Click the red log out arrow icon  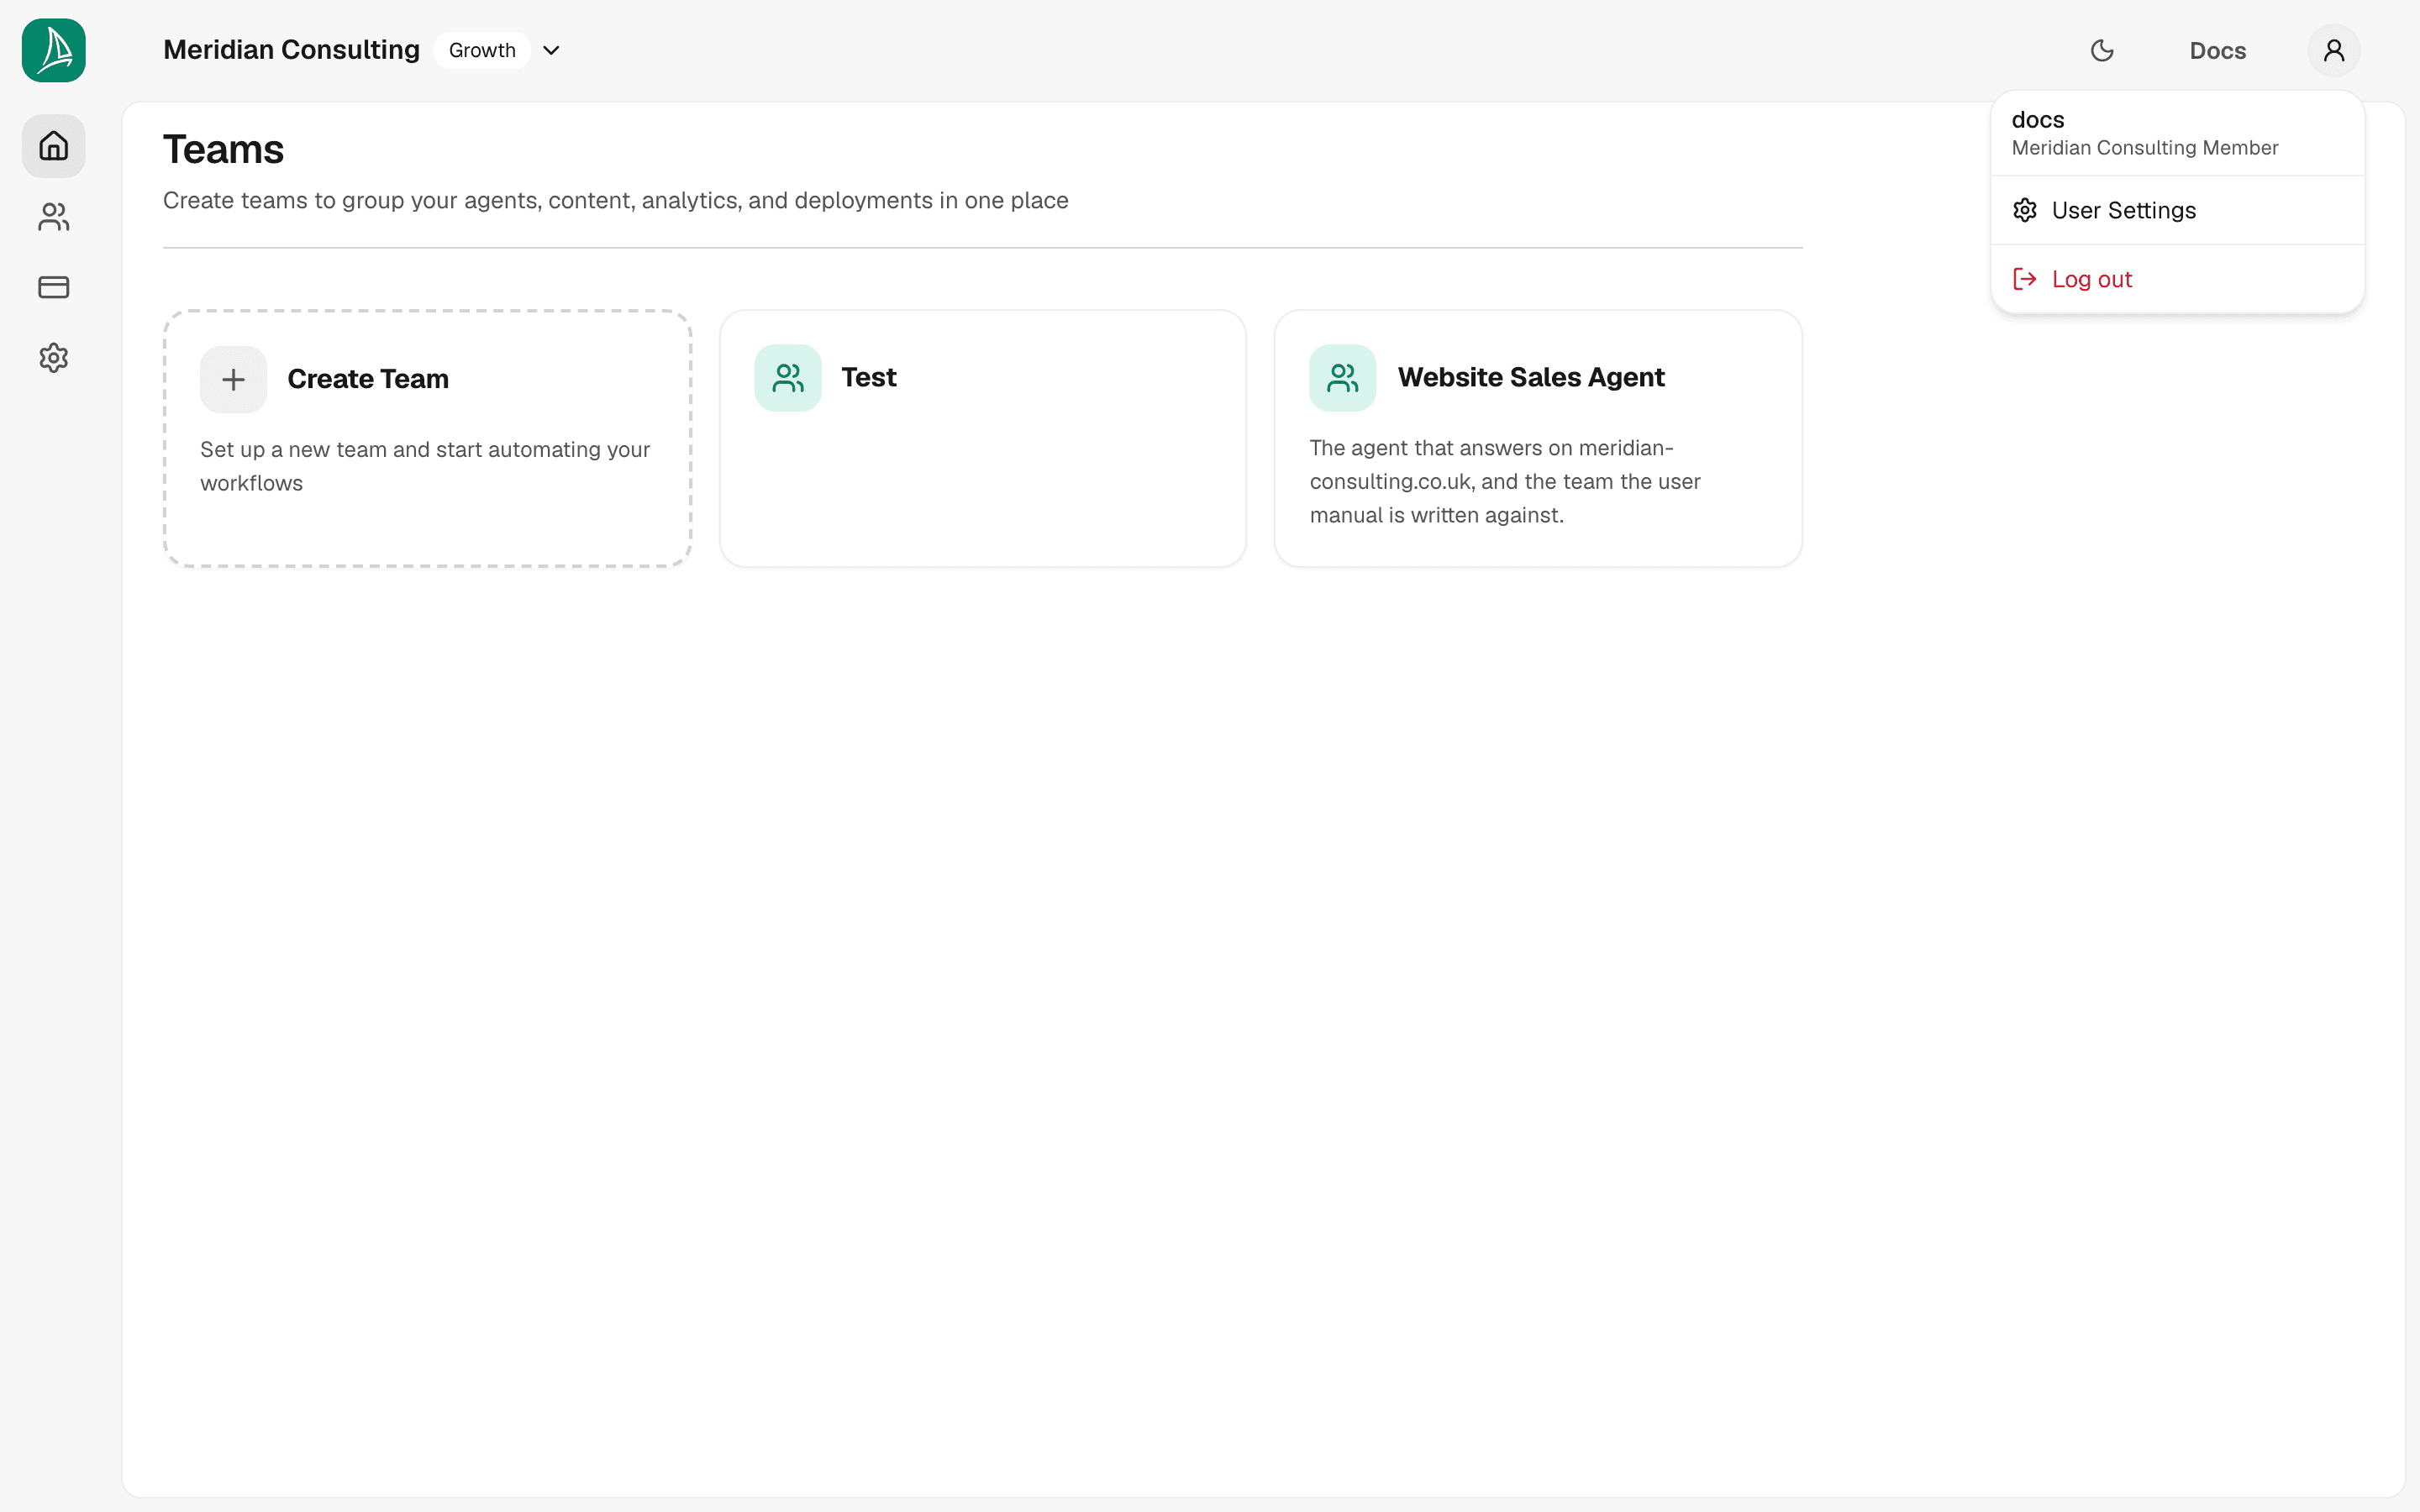(x=2025, y=279)
